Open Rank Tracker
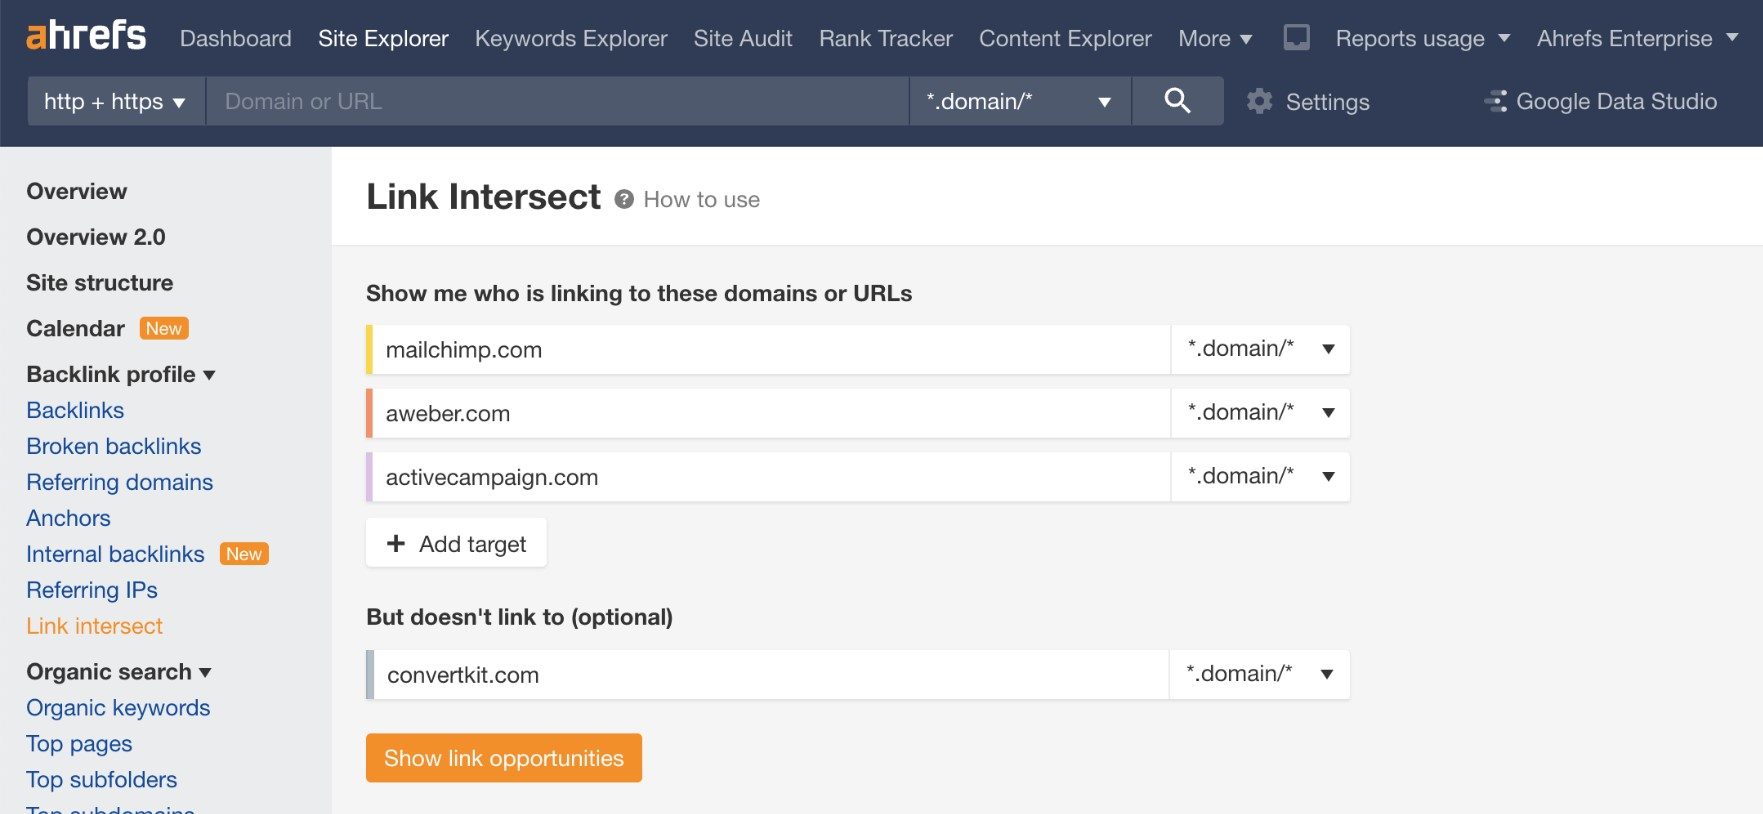Viewport: 1763px width, 814px height. pyautogui.click(x=886, y=38)
